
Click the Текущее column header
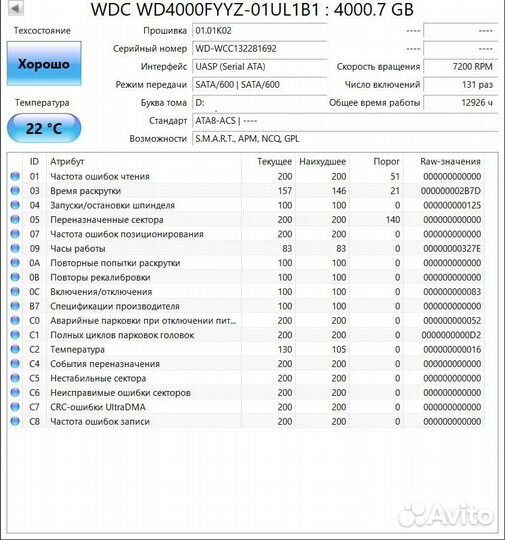(275, 162)
